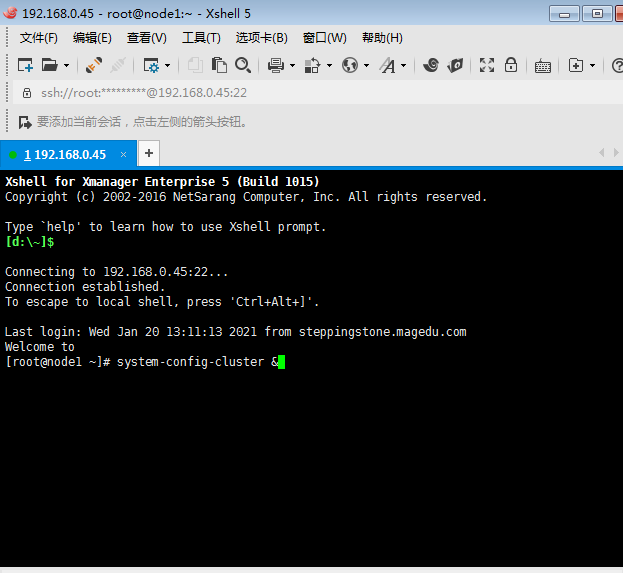623x573 pixels.
Task: Click the green terminal cursor block
Action: tap(281, 362)
